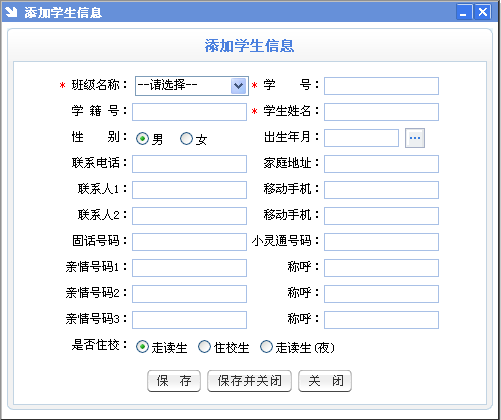Select the 男 gender radio button
The image size is (501, 420).
[142, 138]
